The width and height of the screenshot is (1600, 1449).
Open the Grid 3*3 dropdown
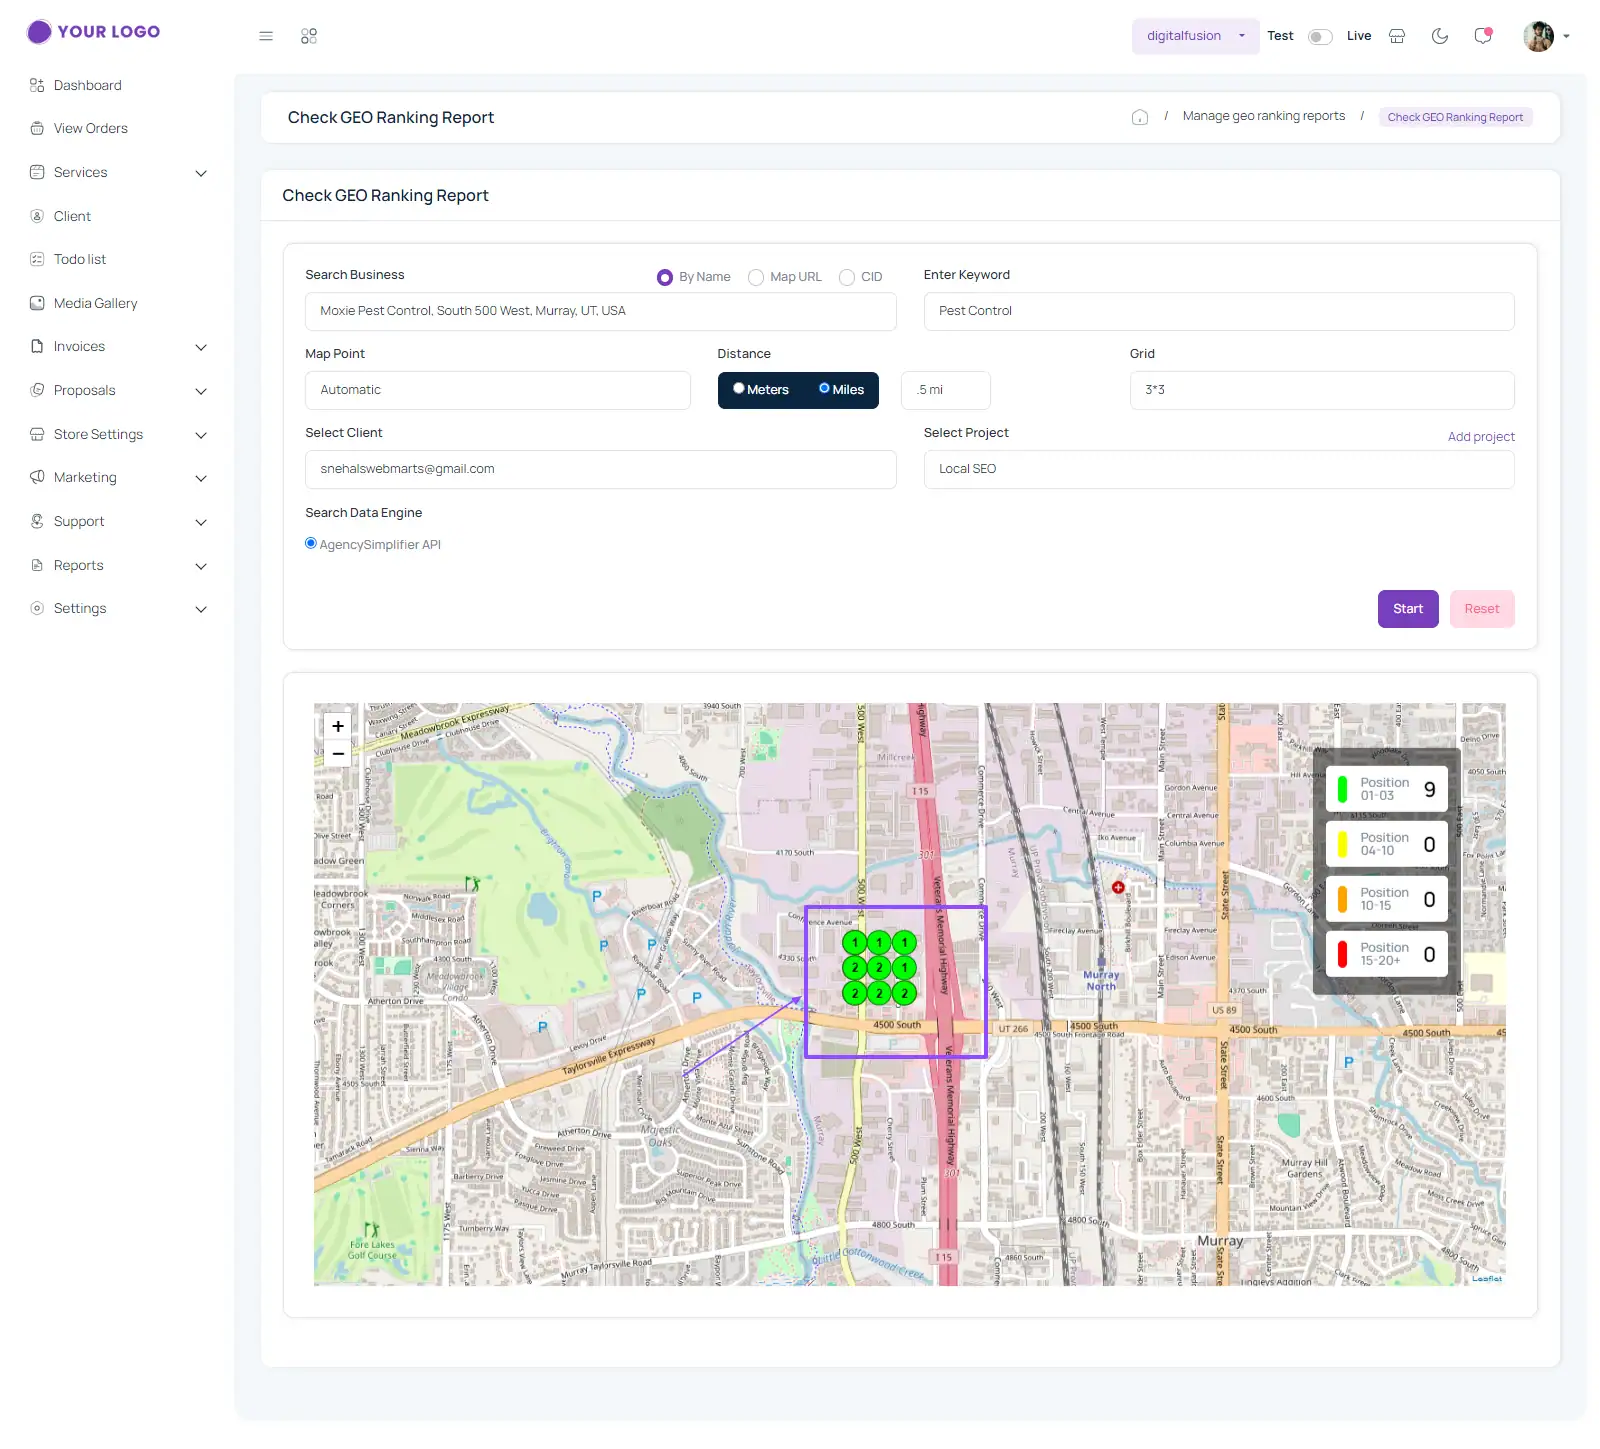pyautogui.click(x=1322, y=390)
